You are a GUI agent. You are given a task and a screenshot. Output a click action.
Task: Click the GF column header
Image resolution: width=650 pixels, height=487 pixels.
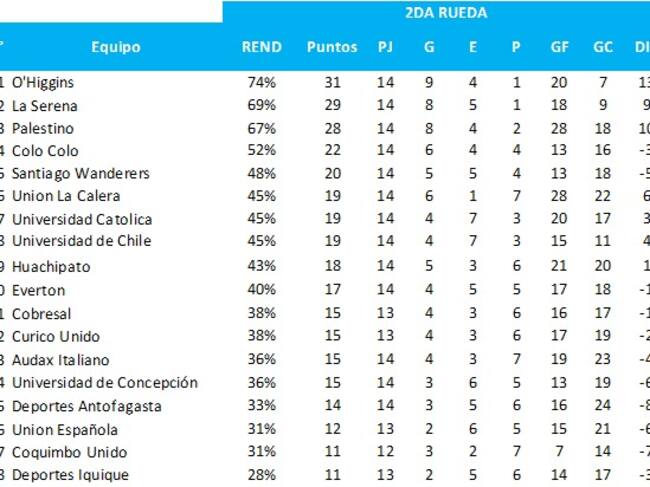click(x=559, y=47)
